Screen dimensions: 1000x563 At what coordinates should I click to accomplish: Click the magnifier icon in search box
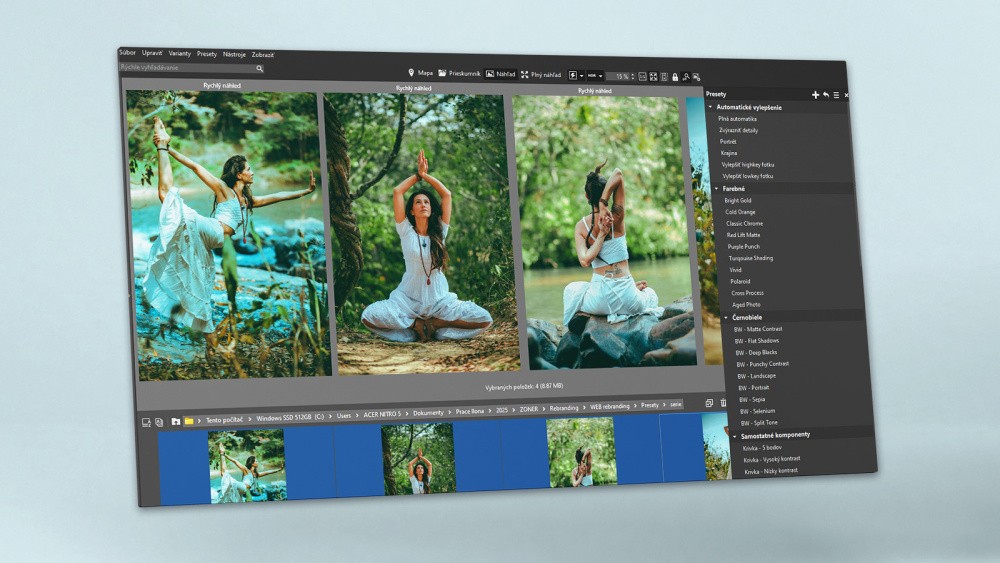259,69
